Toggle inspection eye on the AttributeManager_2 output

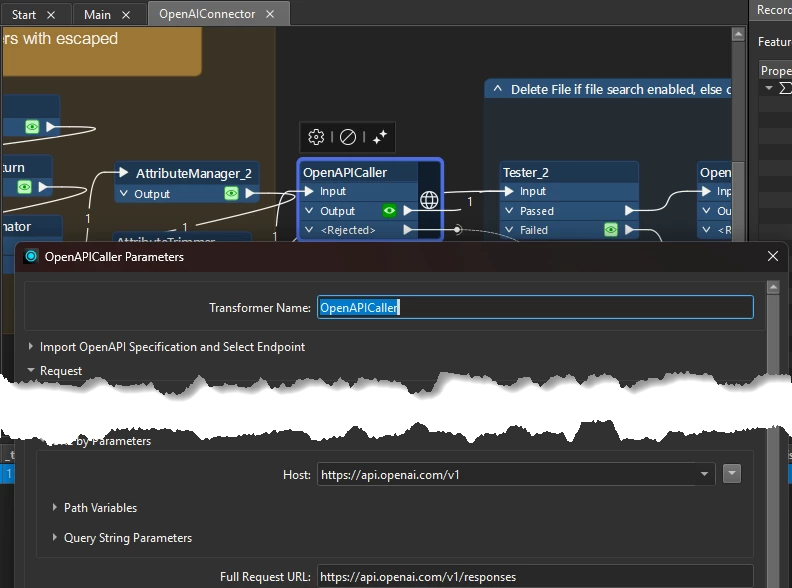coord(231,193)
